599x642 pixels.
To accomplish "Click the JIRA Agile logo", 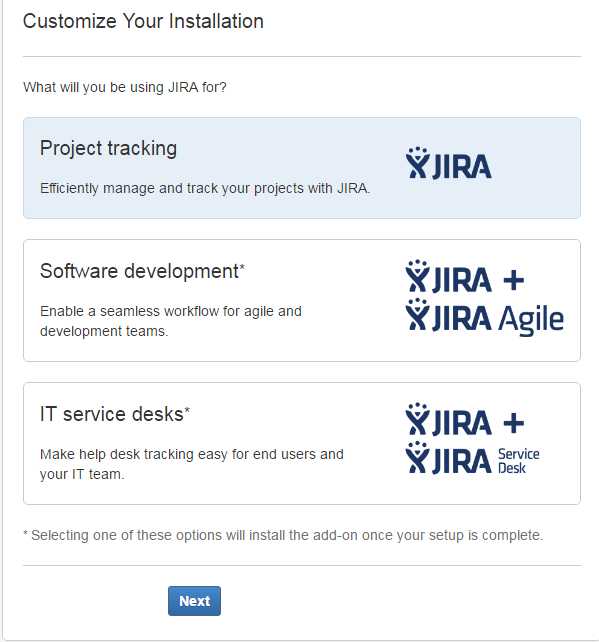I will pyautogui.click(x=485, y=316).
